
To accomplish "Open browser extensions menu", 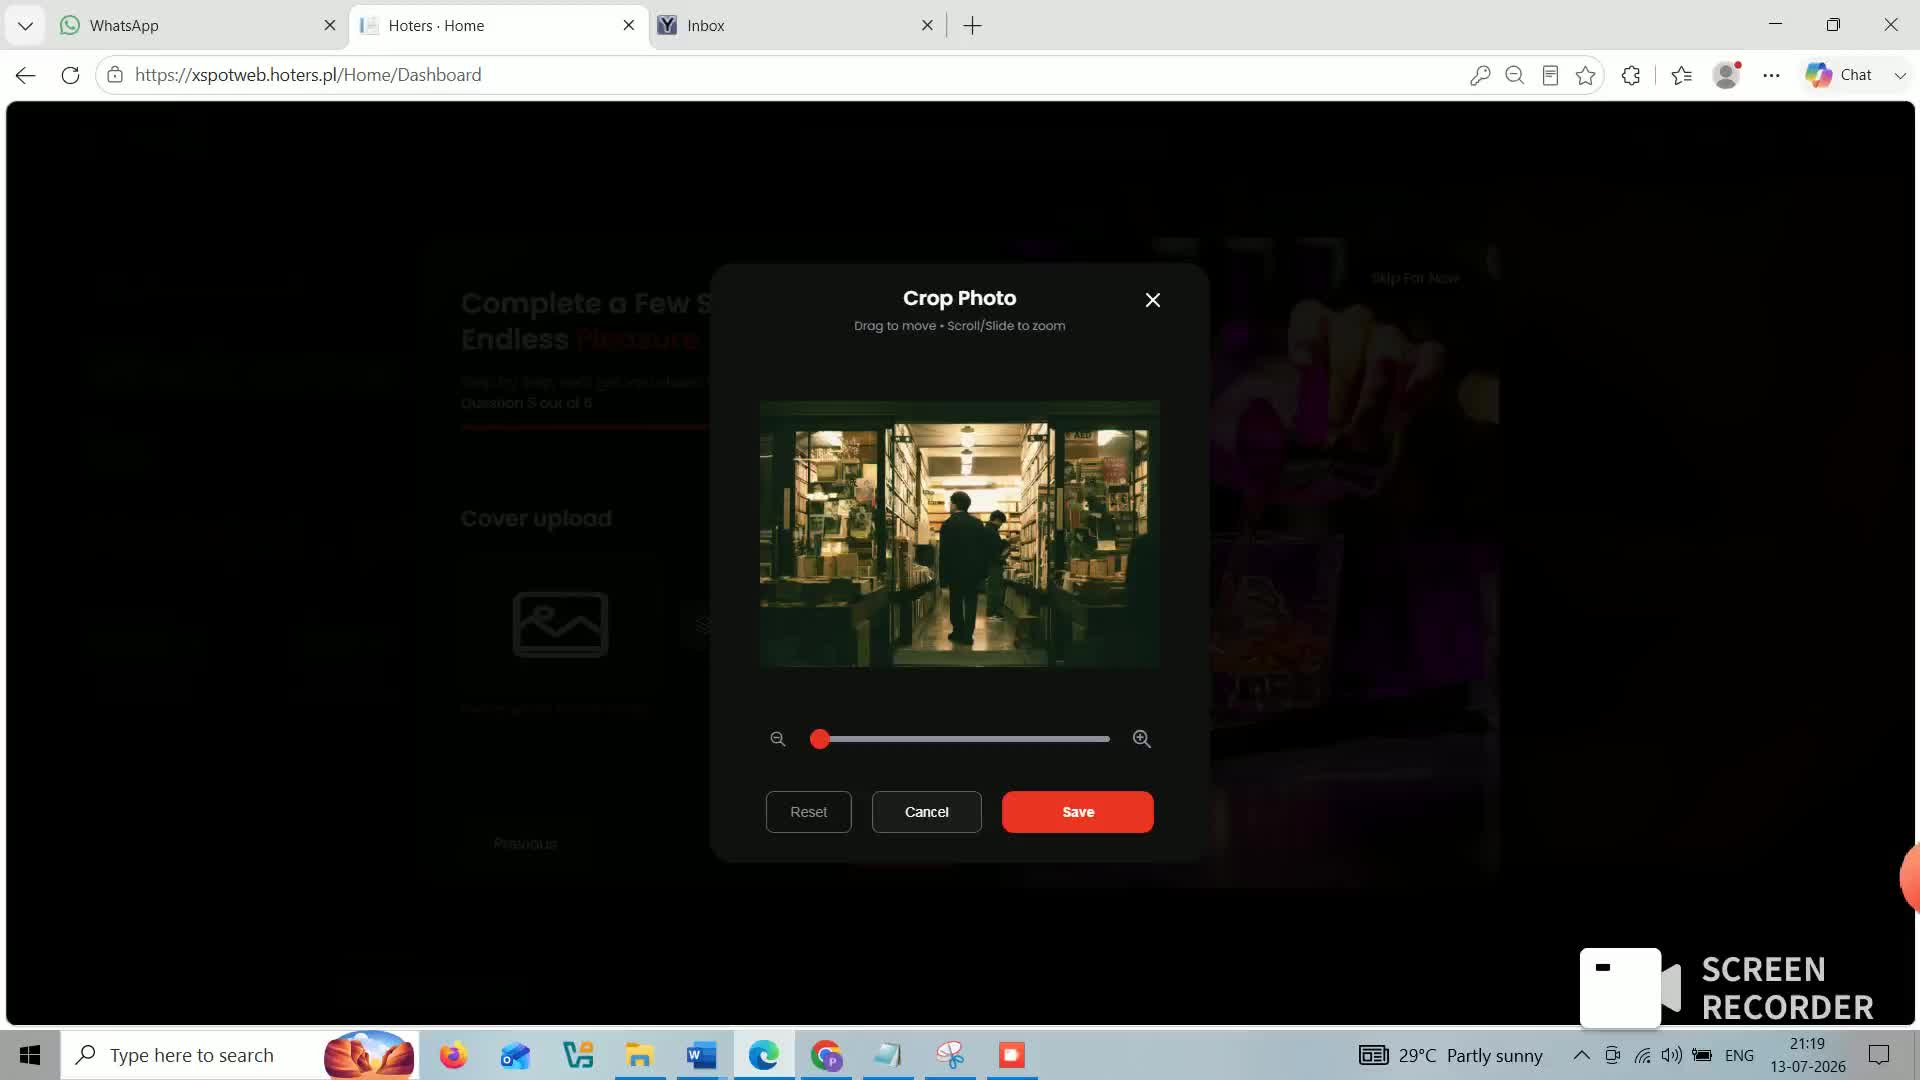I will pos(1631,75).
